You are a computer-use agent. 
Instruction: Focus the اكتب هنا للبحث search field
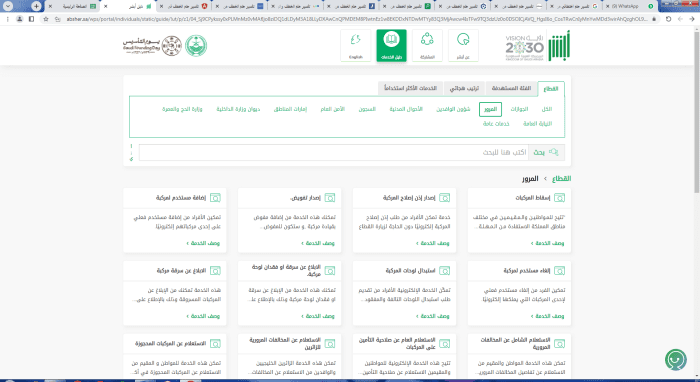coord(333,152)
